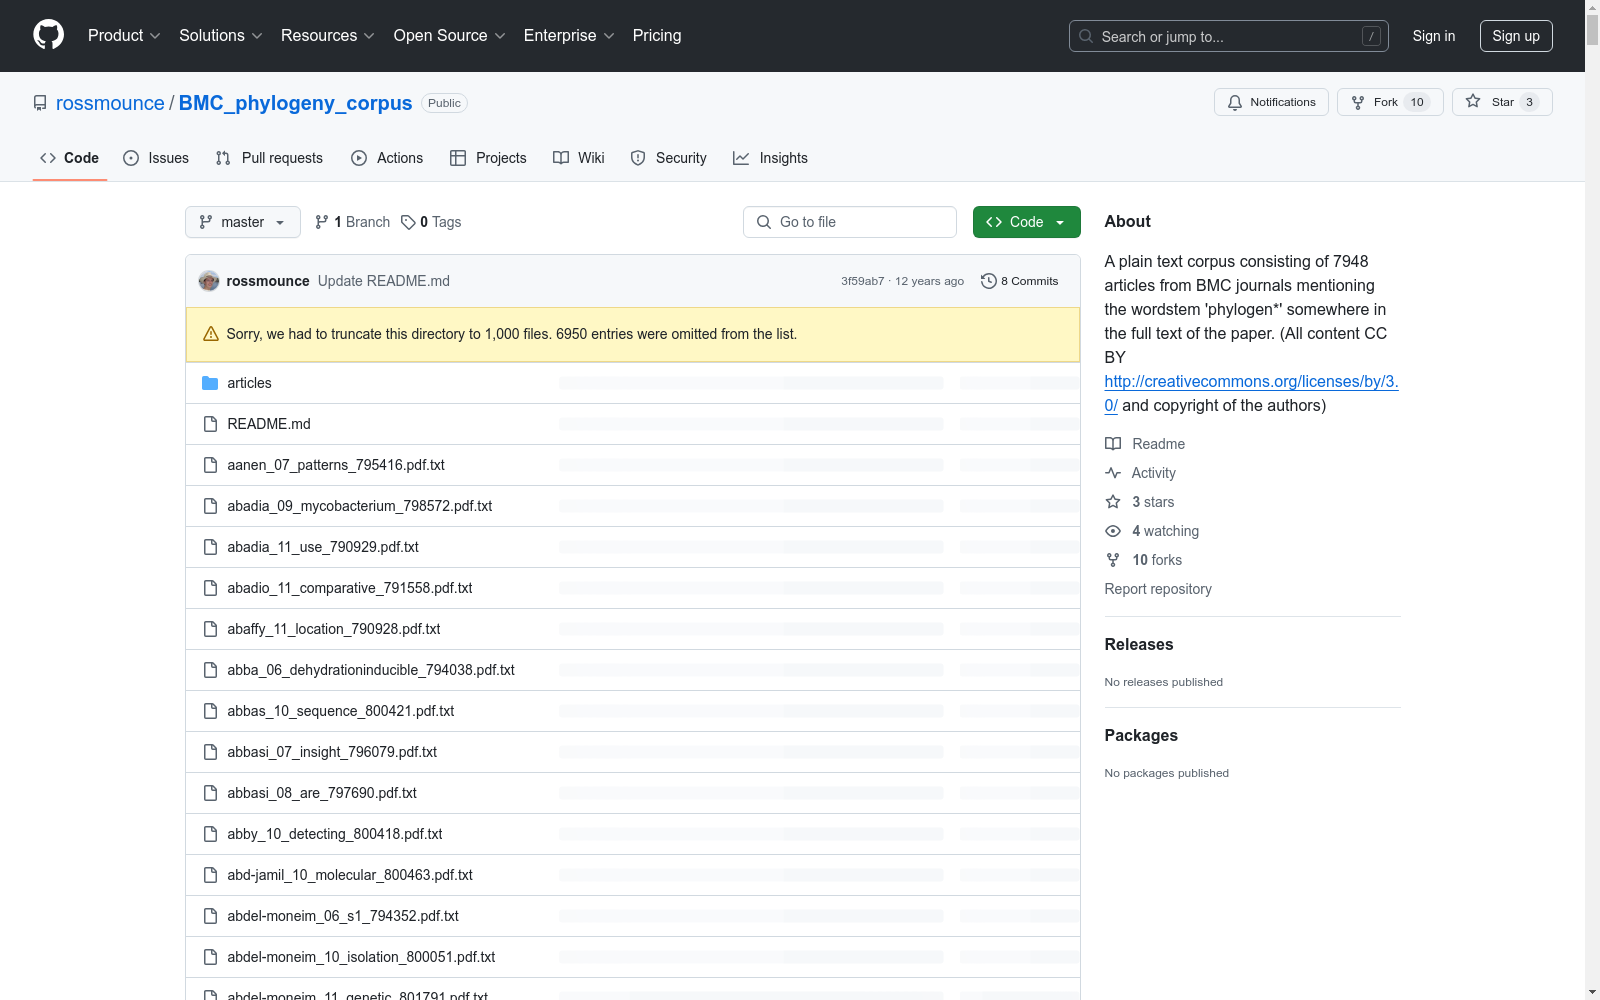Switch to the Security tab
The width and height of the screenshot is (1600, 1000).
(668, 158)
